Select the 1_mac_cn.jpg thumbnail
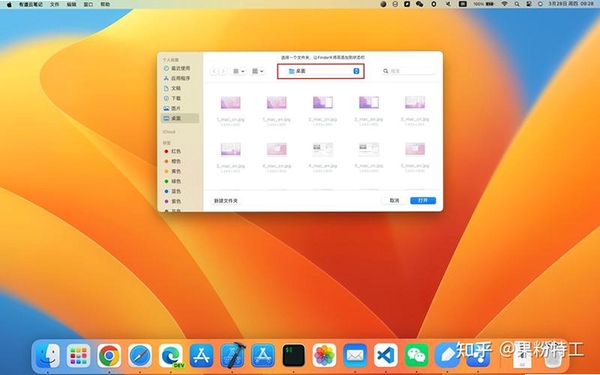This screenshot has width=600, height=375. [x=231, y=103]
